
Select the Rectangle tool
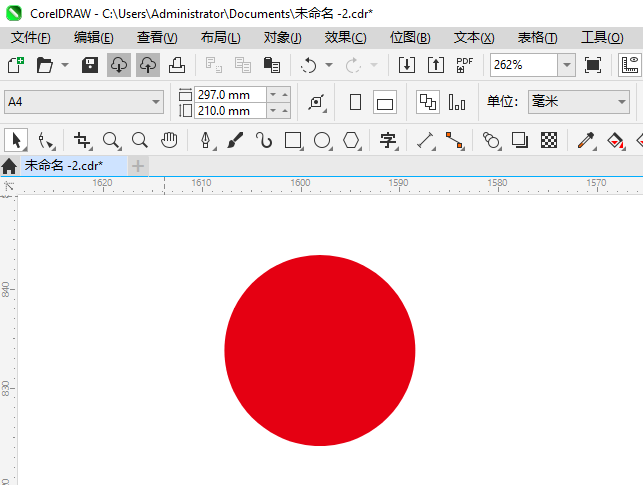[293, 141]
